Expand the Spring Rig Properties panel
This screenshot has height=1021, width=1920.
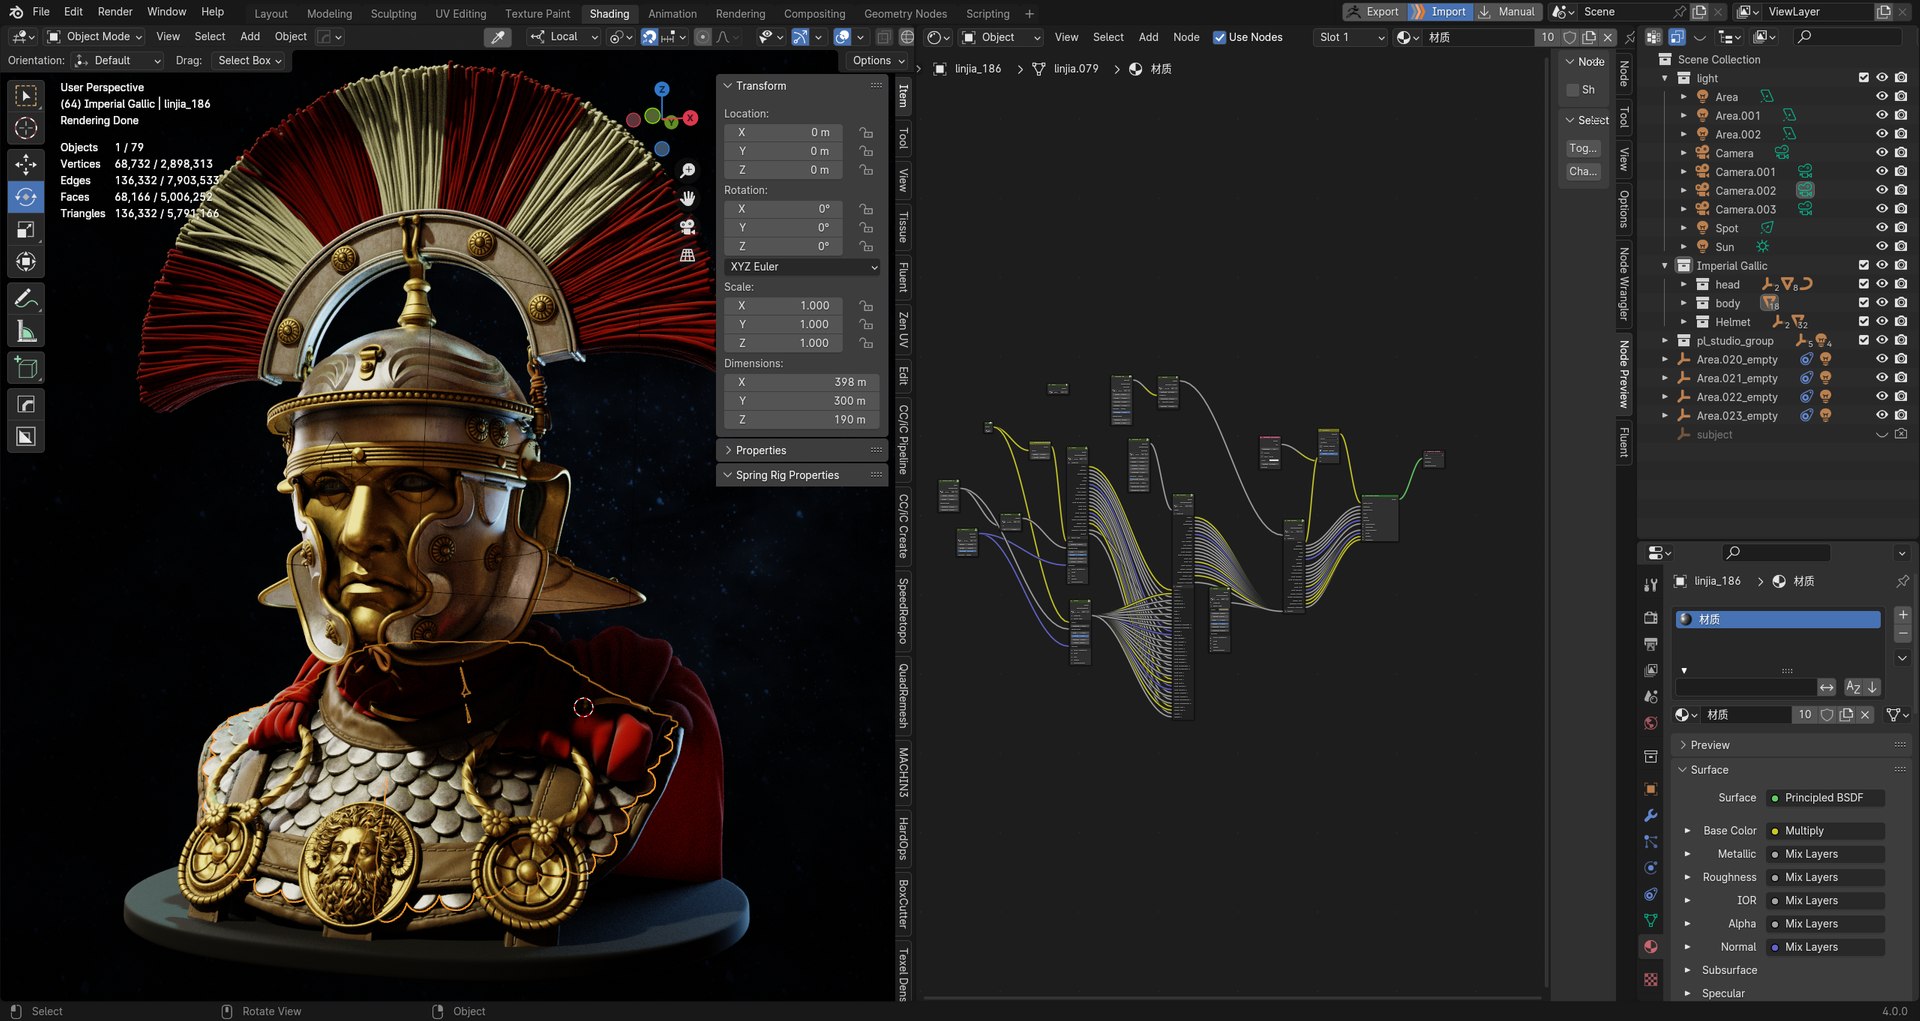(787, 475)
